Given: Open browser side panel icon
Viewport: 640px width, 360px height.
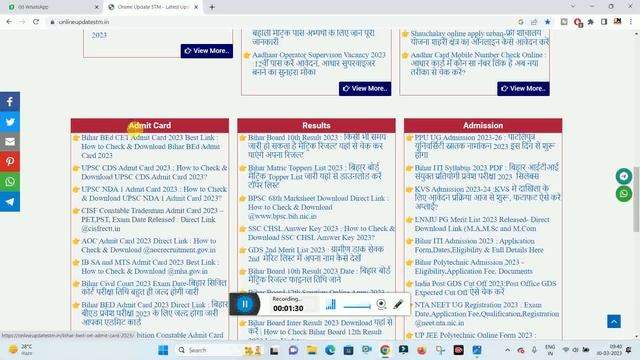Looking at the screenshot, I should pyautogui.click(x=604, y=22).
